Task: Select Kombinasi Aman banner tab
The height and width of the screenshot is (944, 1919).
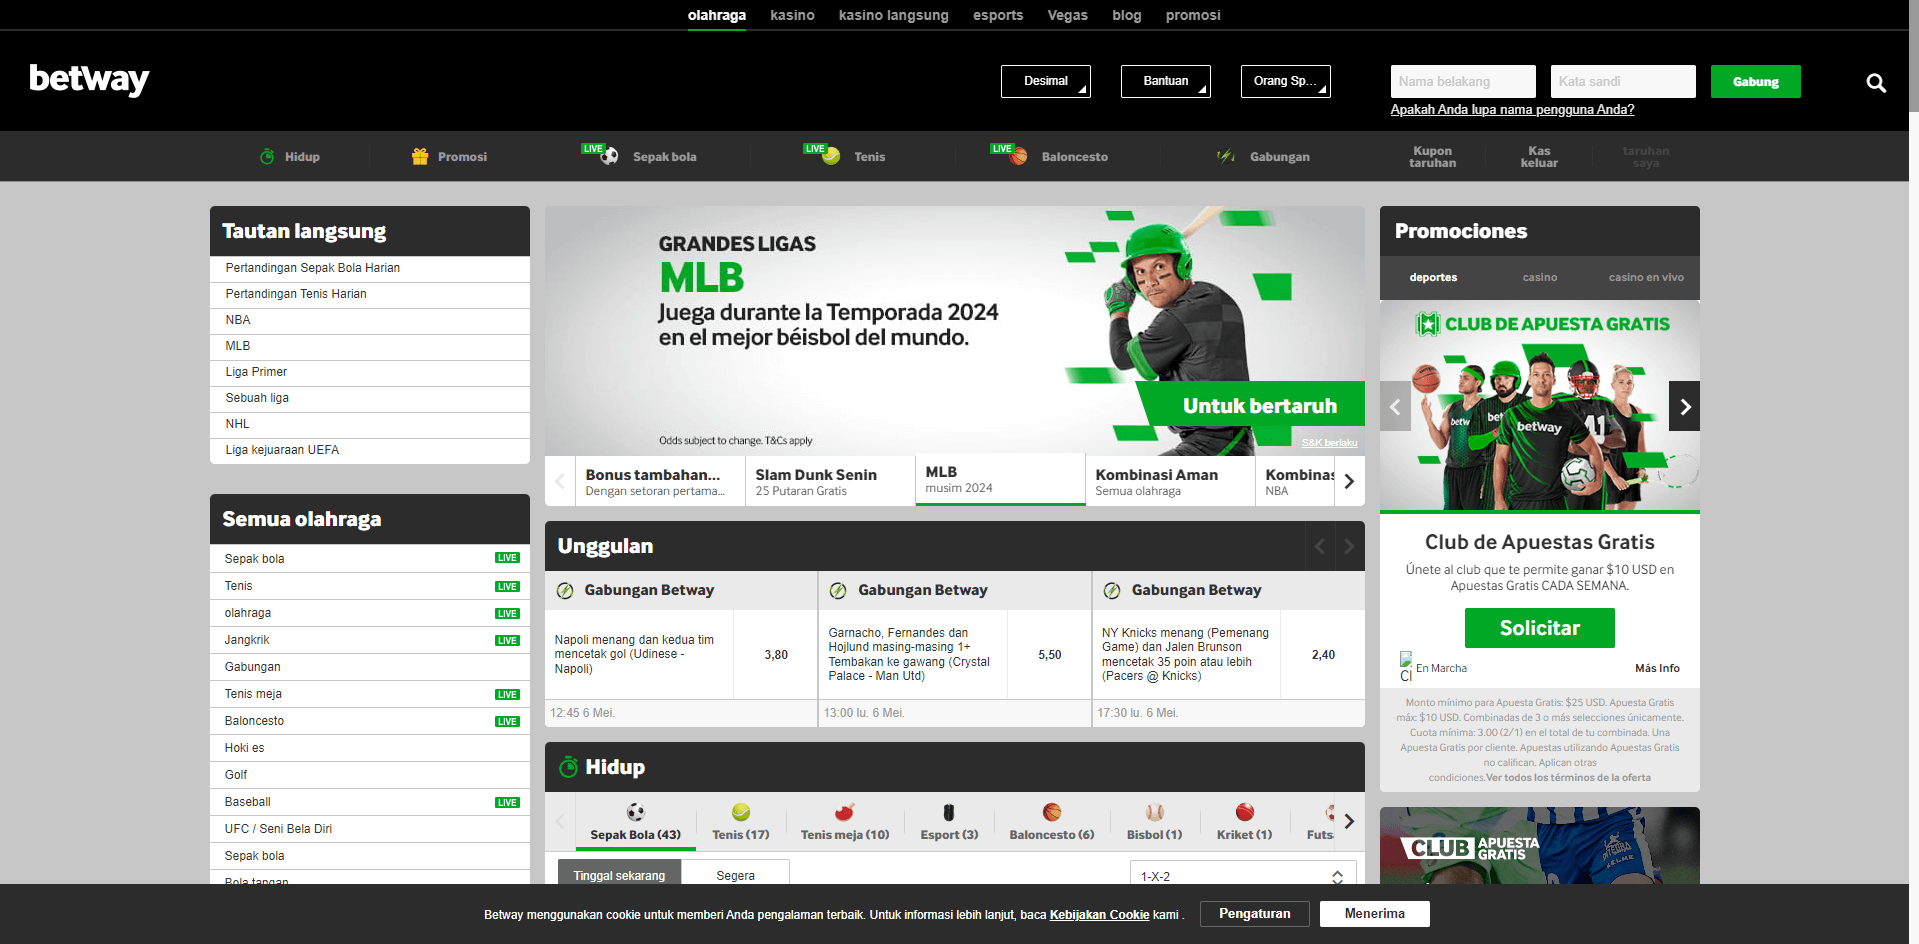Action: pyautogui.click(x=1170, y=481)
